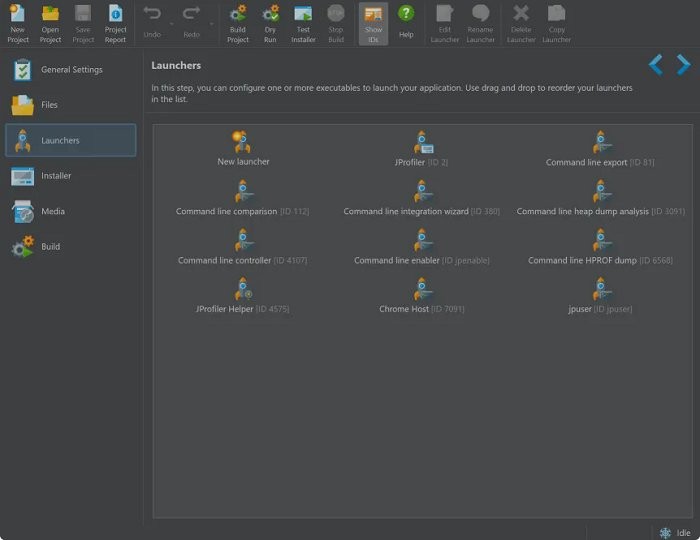The image size is (700, 540).
Task: Go to previous step with left arrow
Action: [x=656, y=66]
